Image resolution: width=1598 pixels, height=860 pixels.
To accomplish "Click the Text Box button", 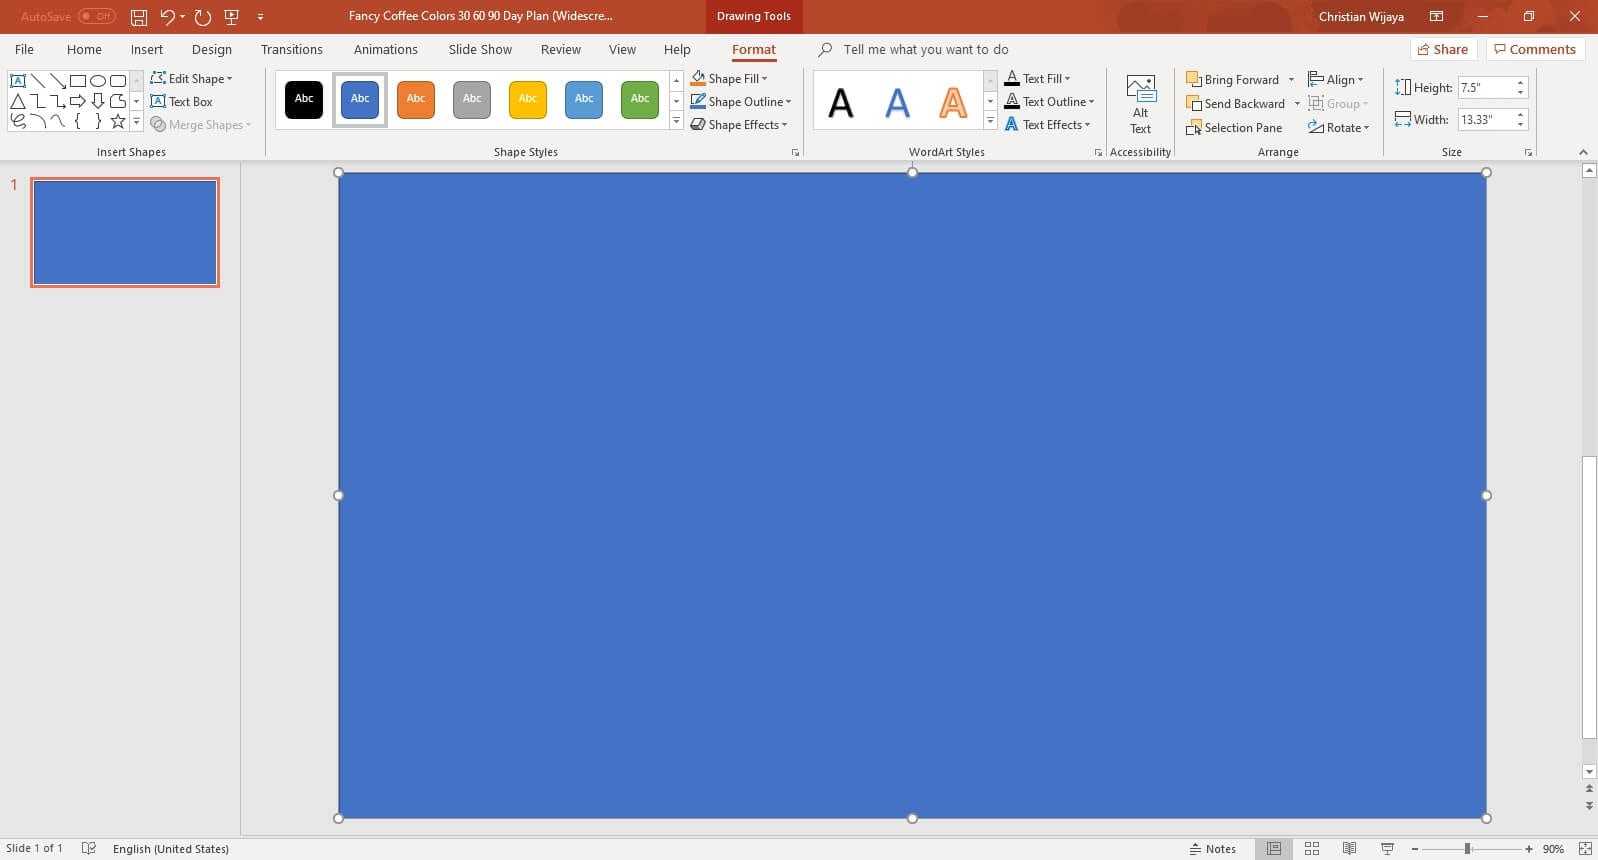I will (182, 101).
